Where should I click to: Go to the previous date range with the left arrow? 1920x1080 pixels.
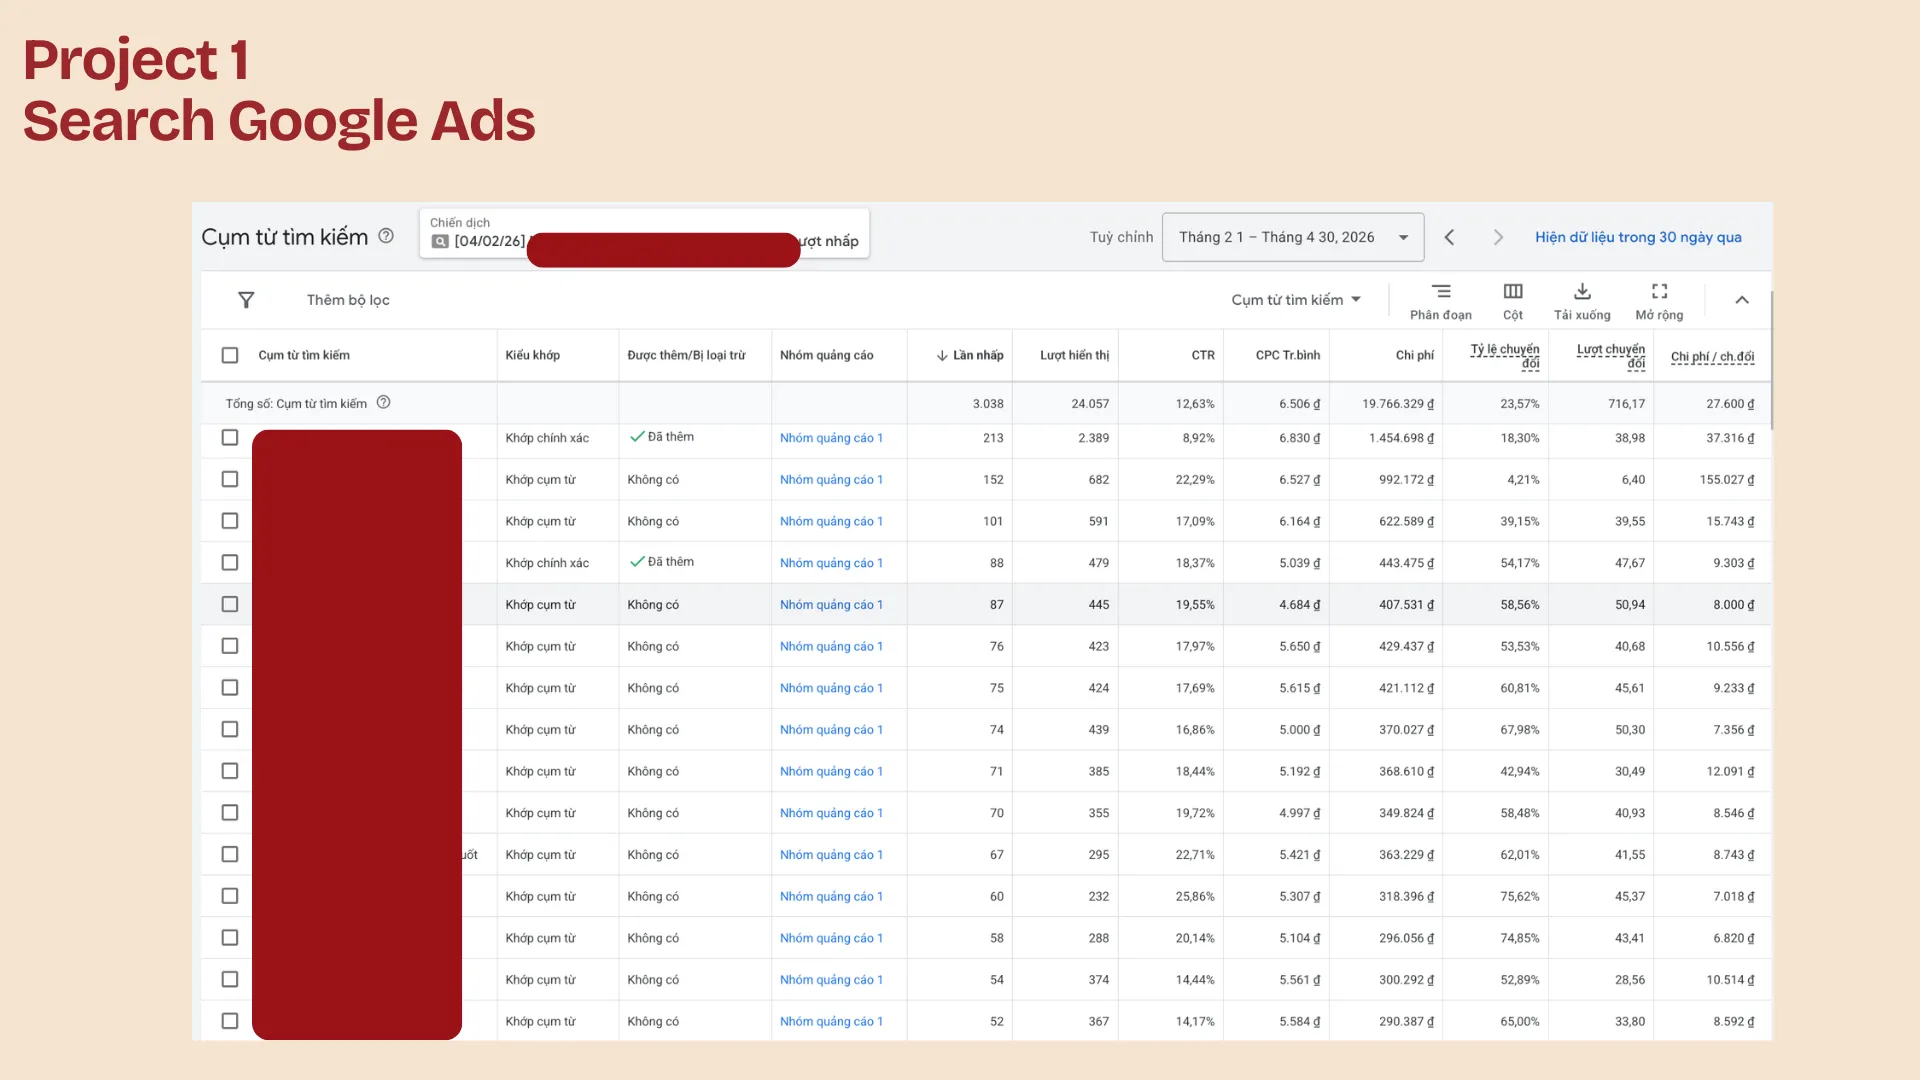1449,237
